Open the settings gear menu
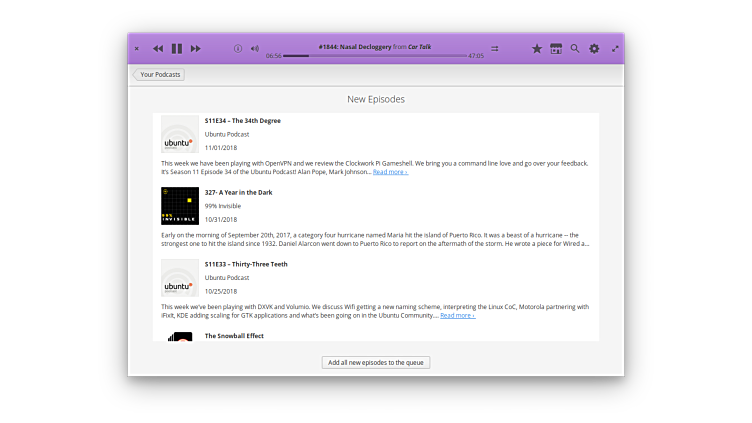This screenshot has width=752, height=423. coord(594,48)
